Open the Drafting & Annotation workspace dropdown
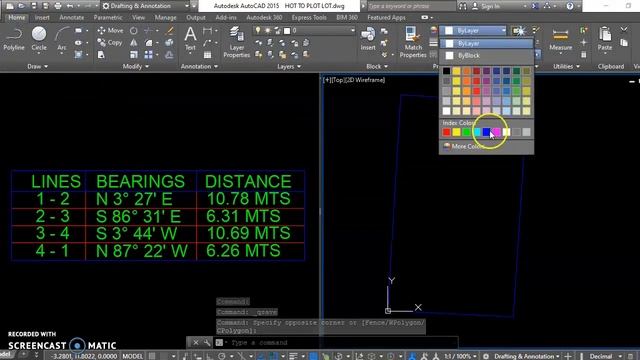This screenshot has height=360, width=640. [145, 6]
